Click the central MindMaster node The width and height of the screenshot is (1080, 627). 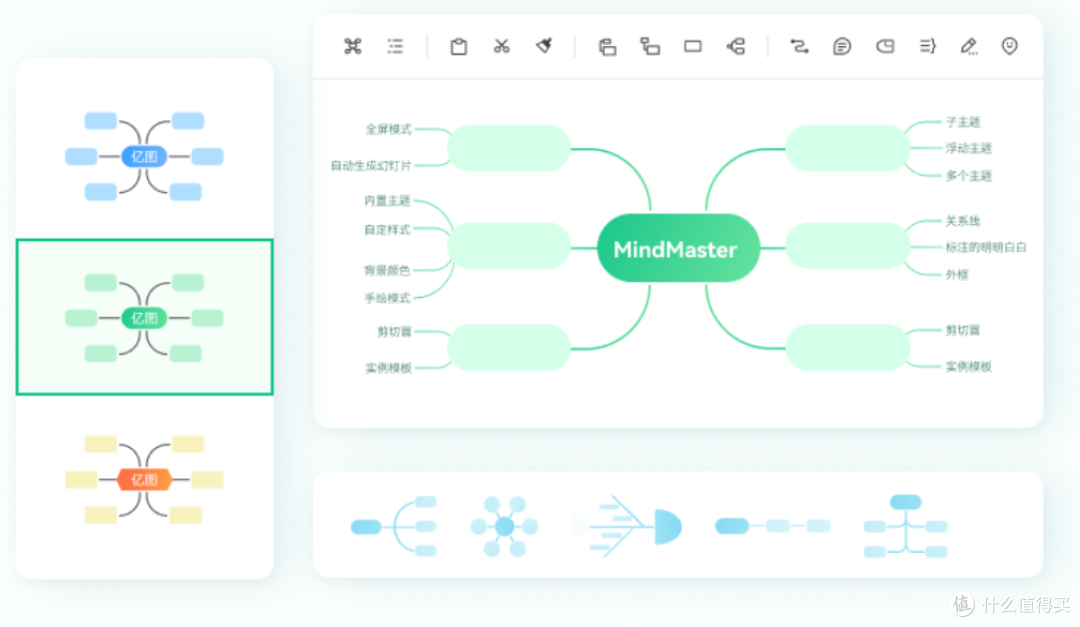676,249
